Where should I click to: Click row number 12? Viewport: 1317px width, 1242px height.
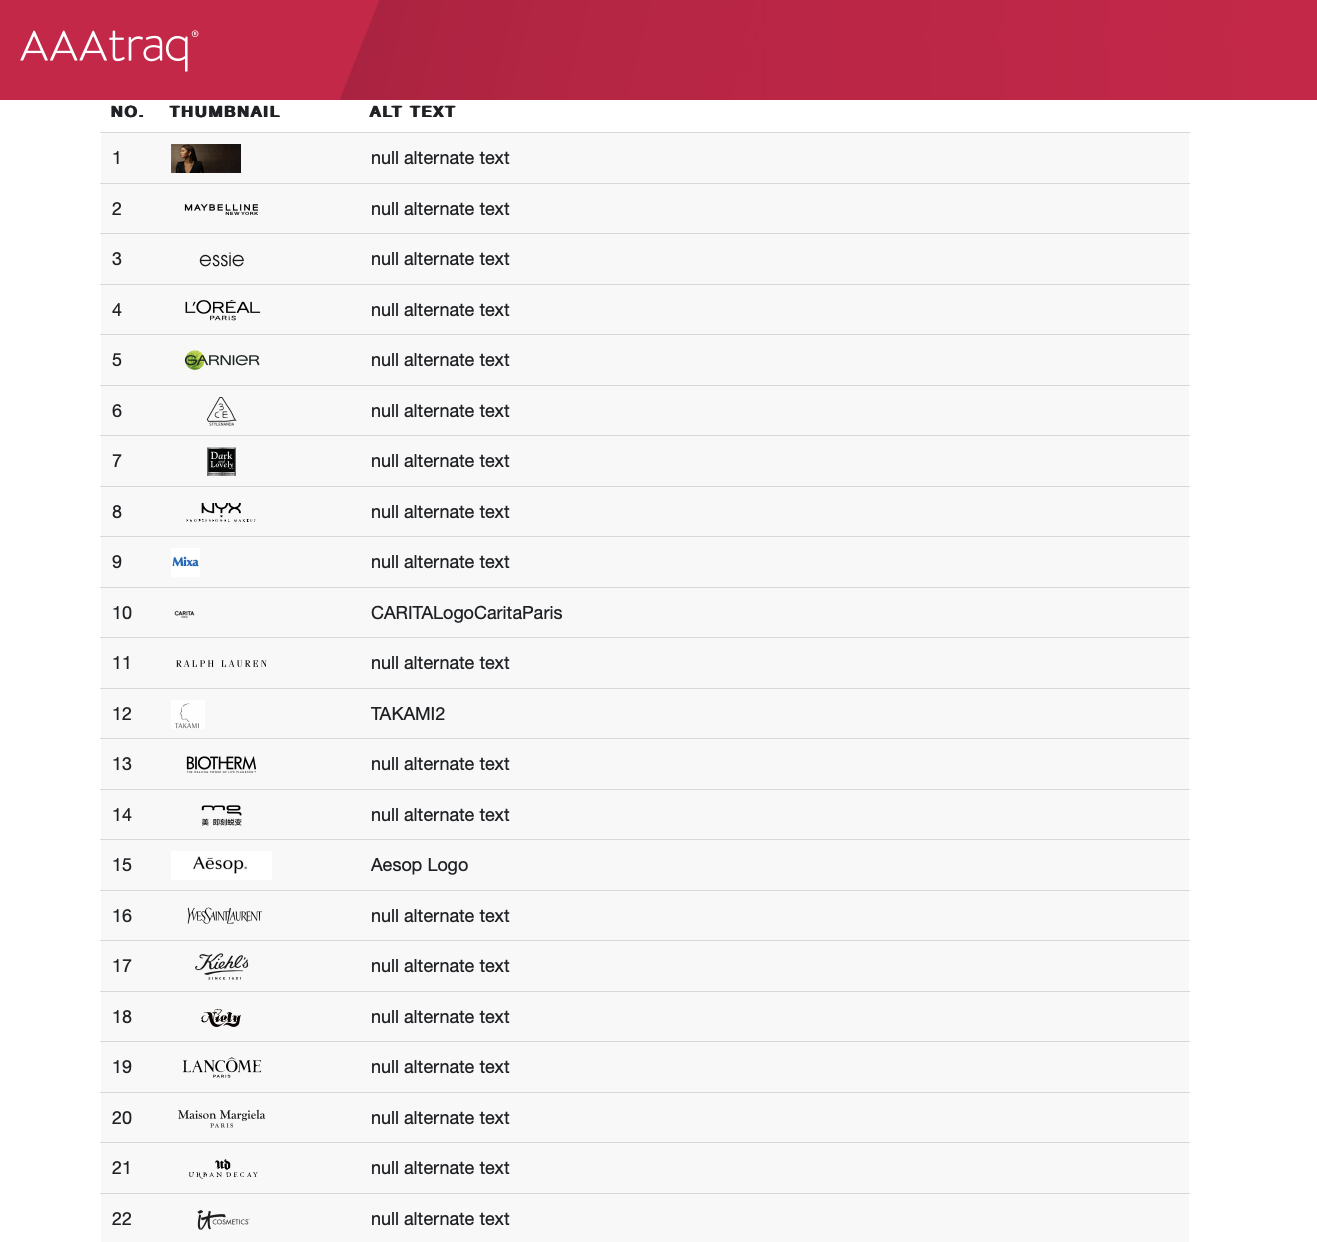click(x=122, y=714)
